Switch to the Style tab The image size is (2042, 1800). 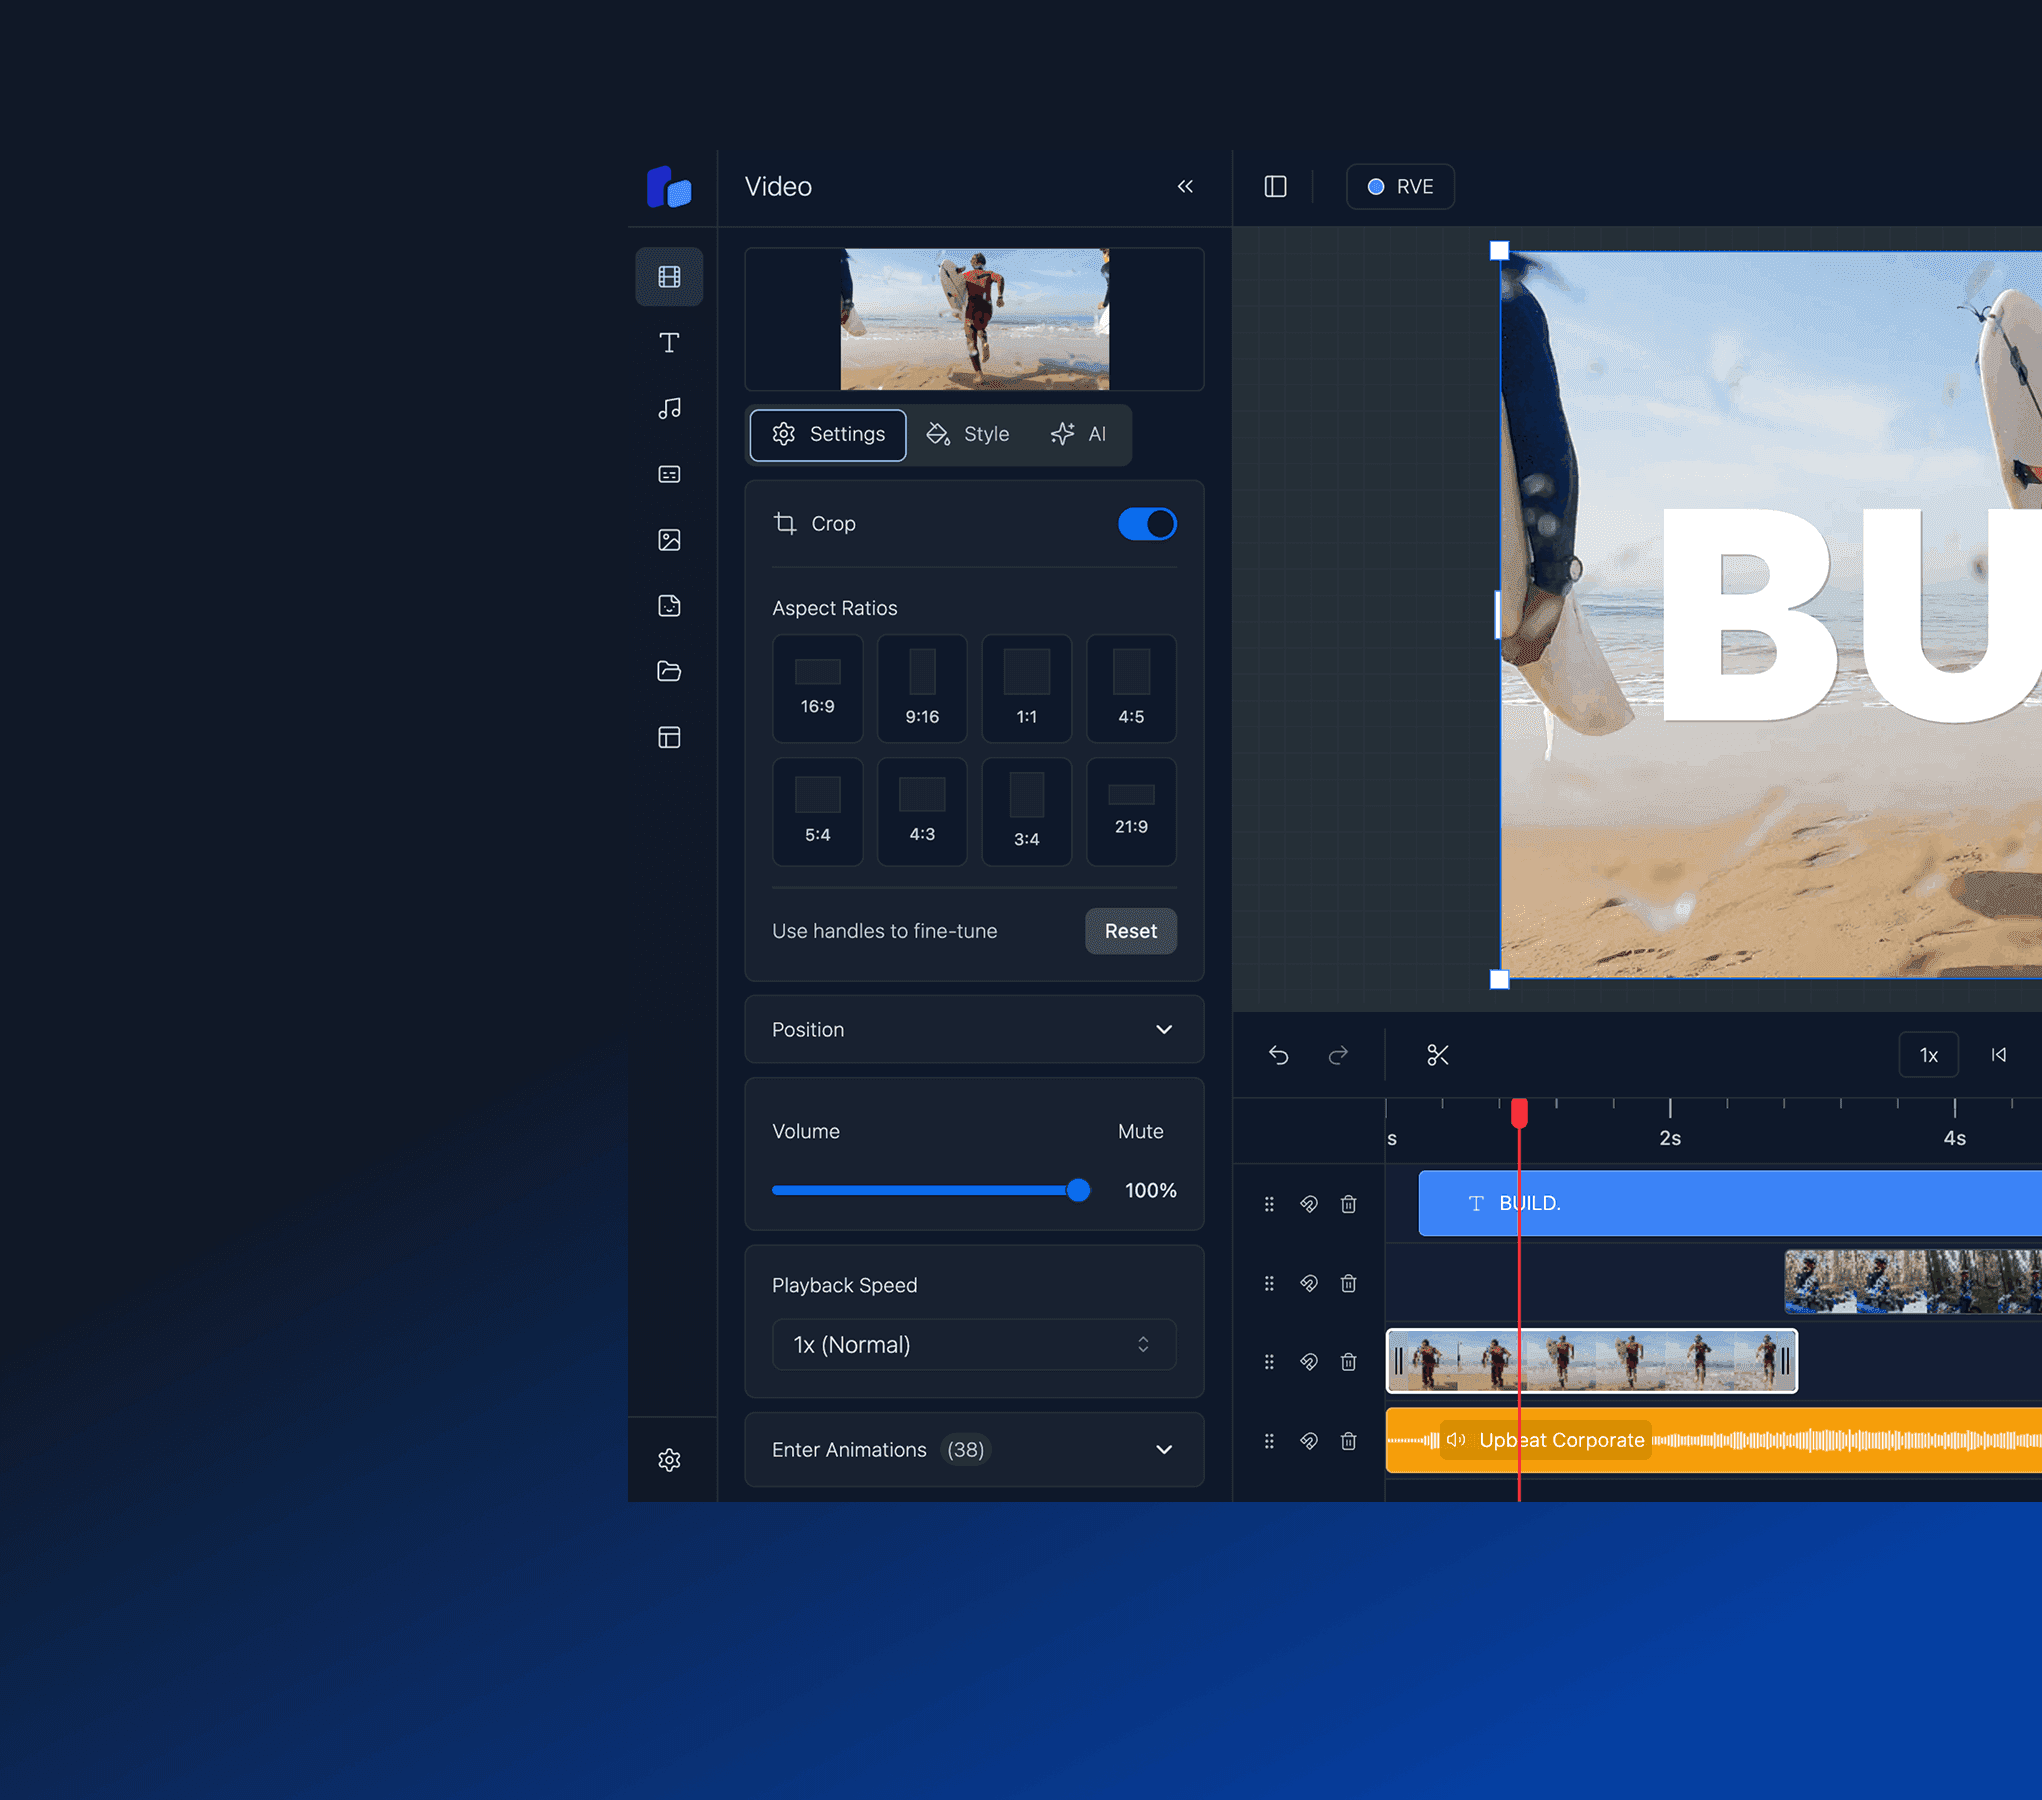coord(968,434)
